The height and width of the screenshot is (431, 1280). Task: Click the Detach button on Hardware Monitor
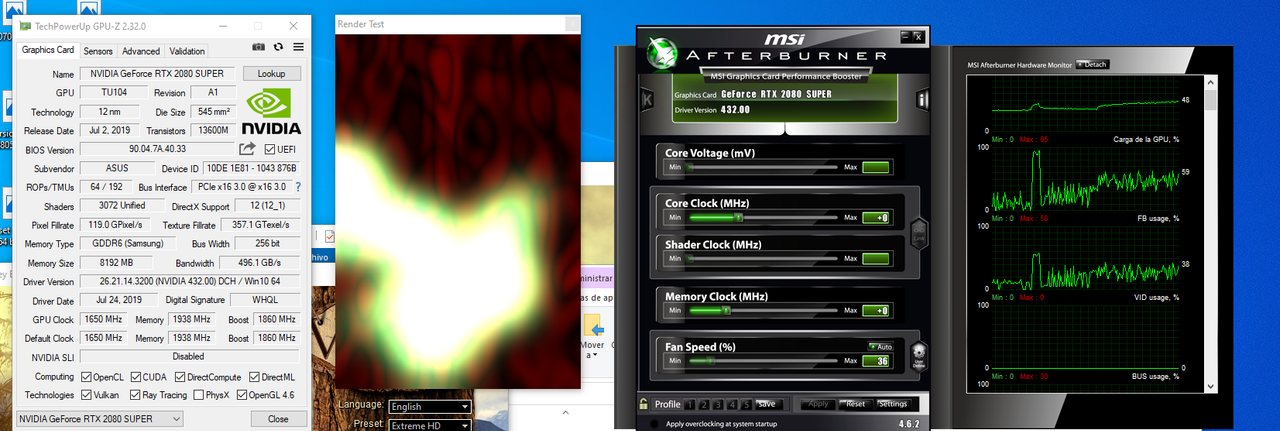coord(1092,64)
